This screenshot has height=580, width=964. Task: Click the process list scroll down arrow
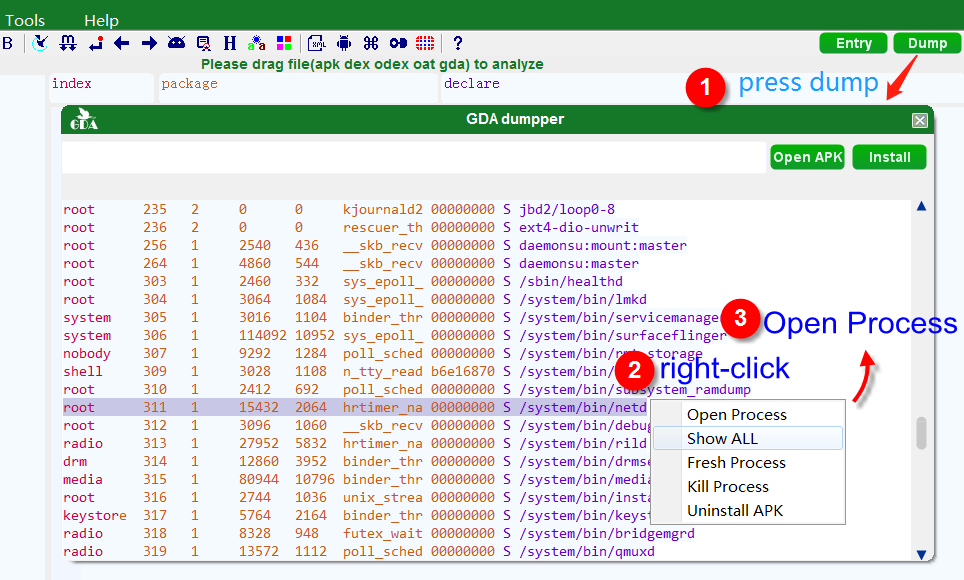pyautogui.click(x=921, y=554)
